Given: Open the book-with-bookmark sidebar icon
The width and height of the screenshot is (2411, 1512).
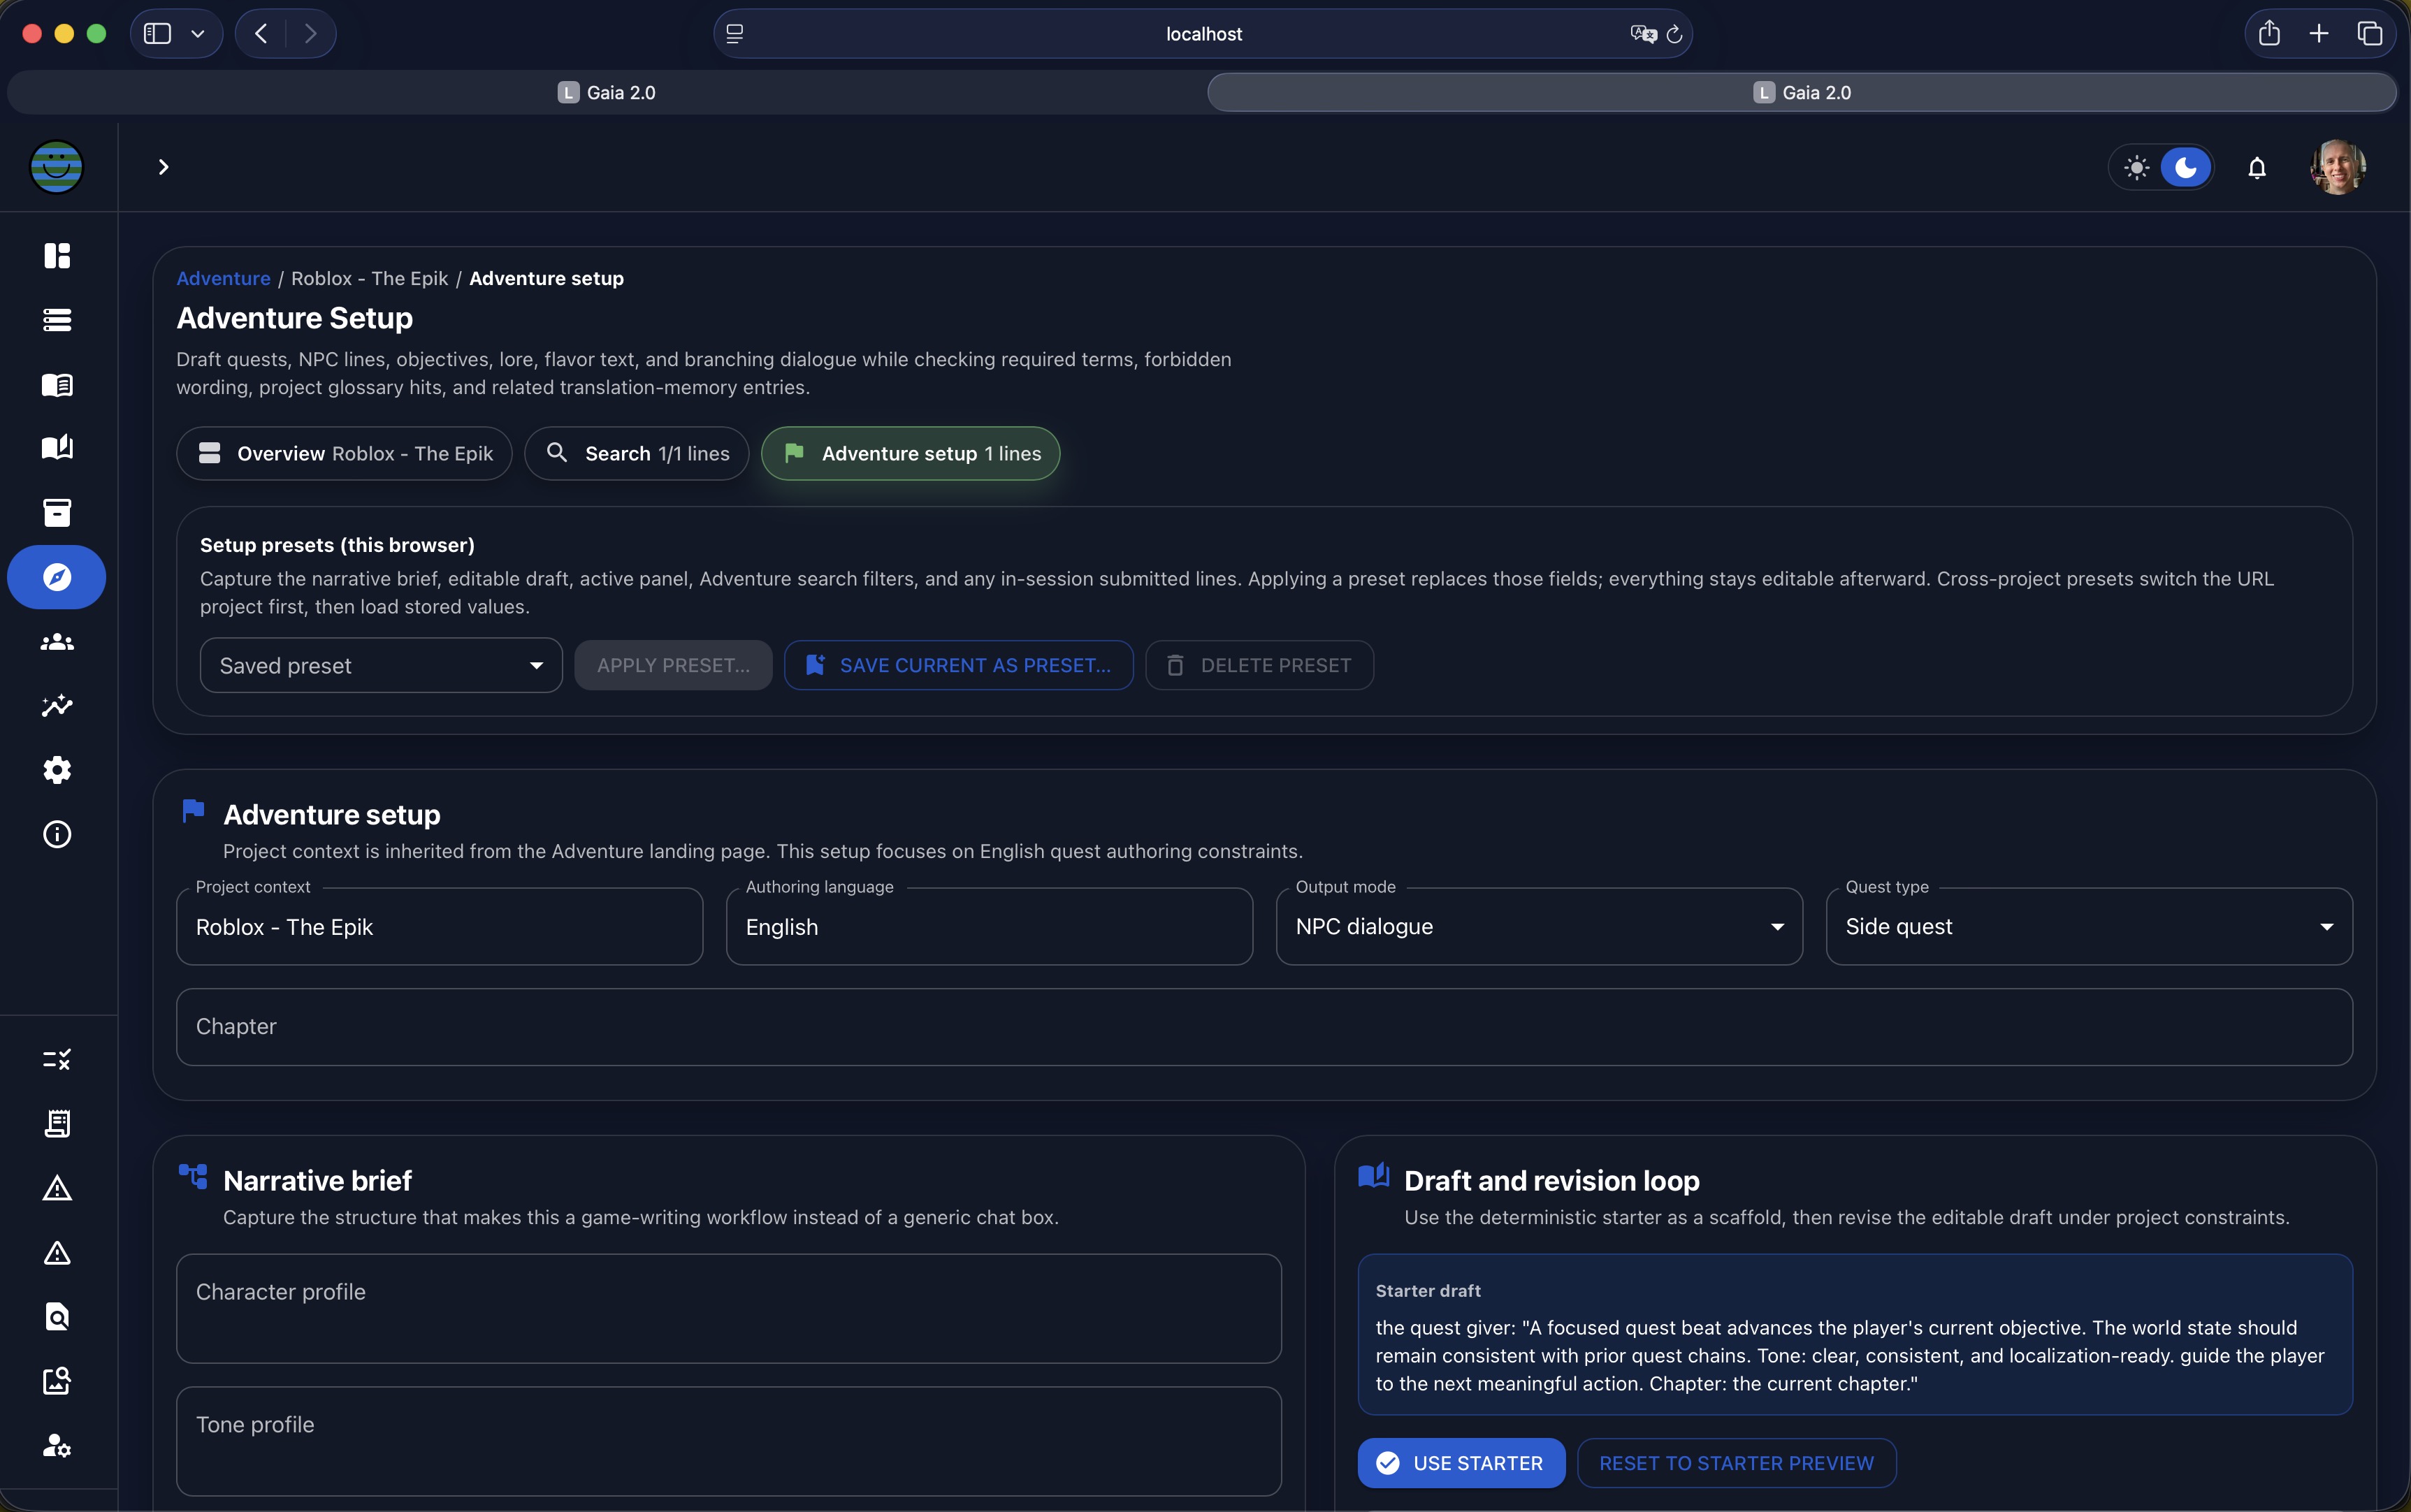Looking at the screenshot, I should [57, 448].
